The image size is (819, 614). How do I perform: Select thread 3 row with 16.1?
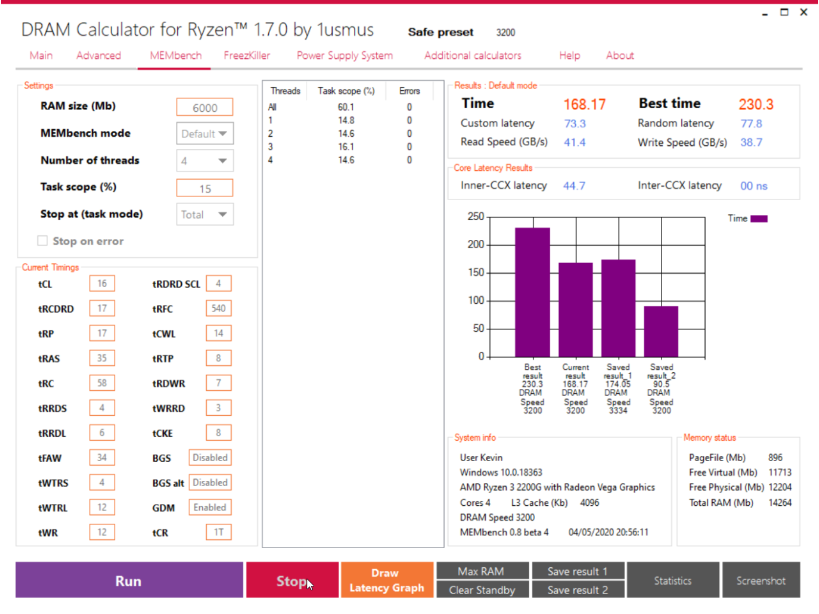pos(350,147)
